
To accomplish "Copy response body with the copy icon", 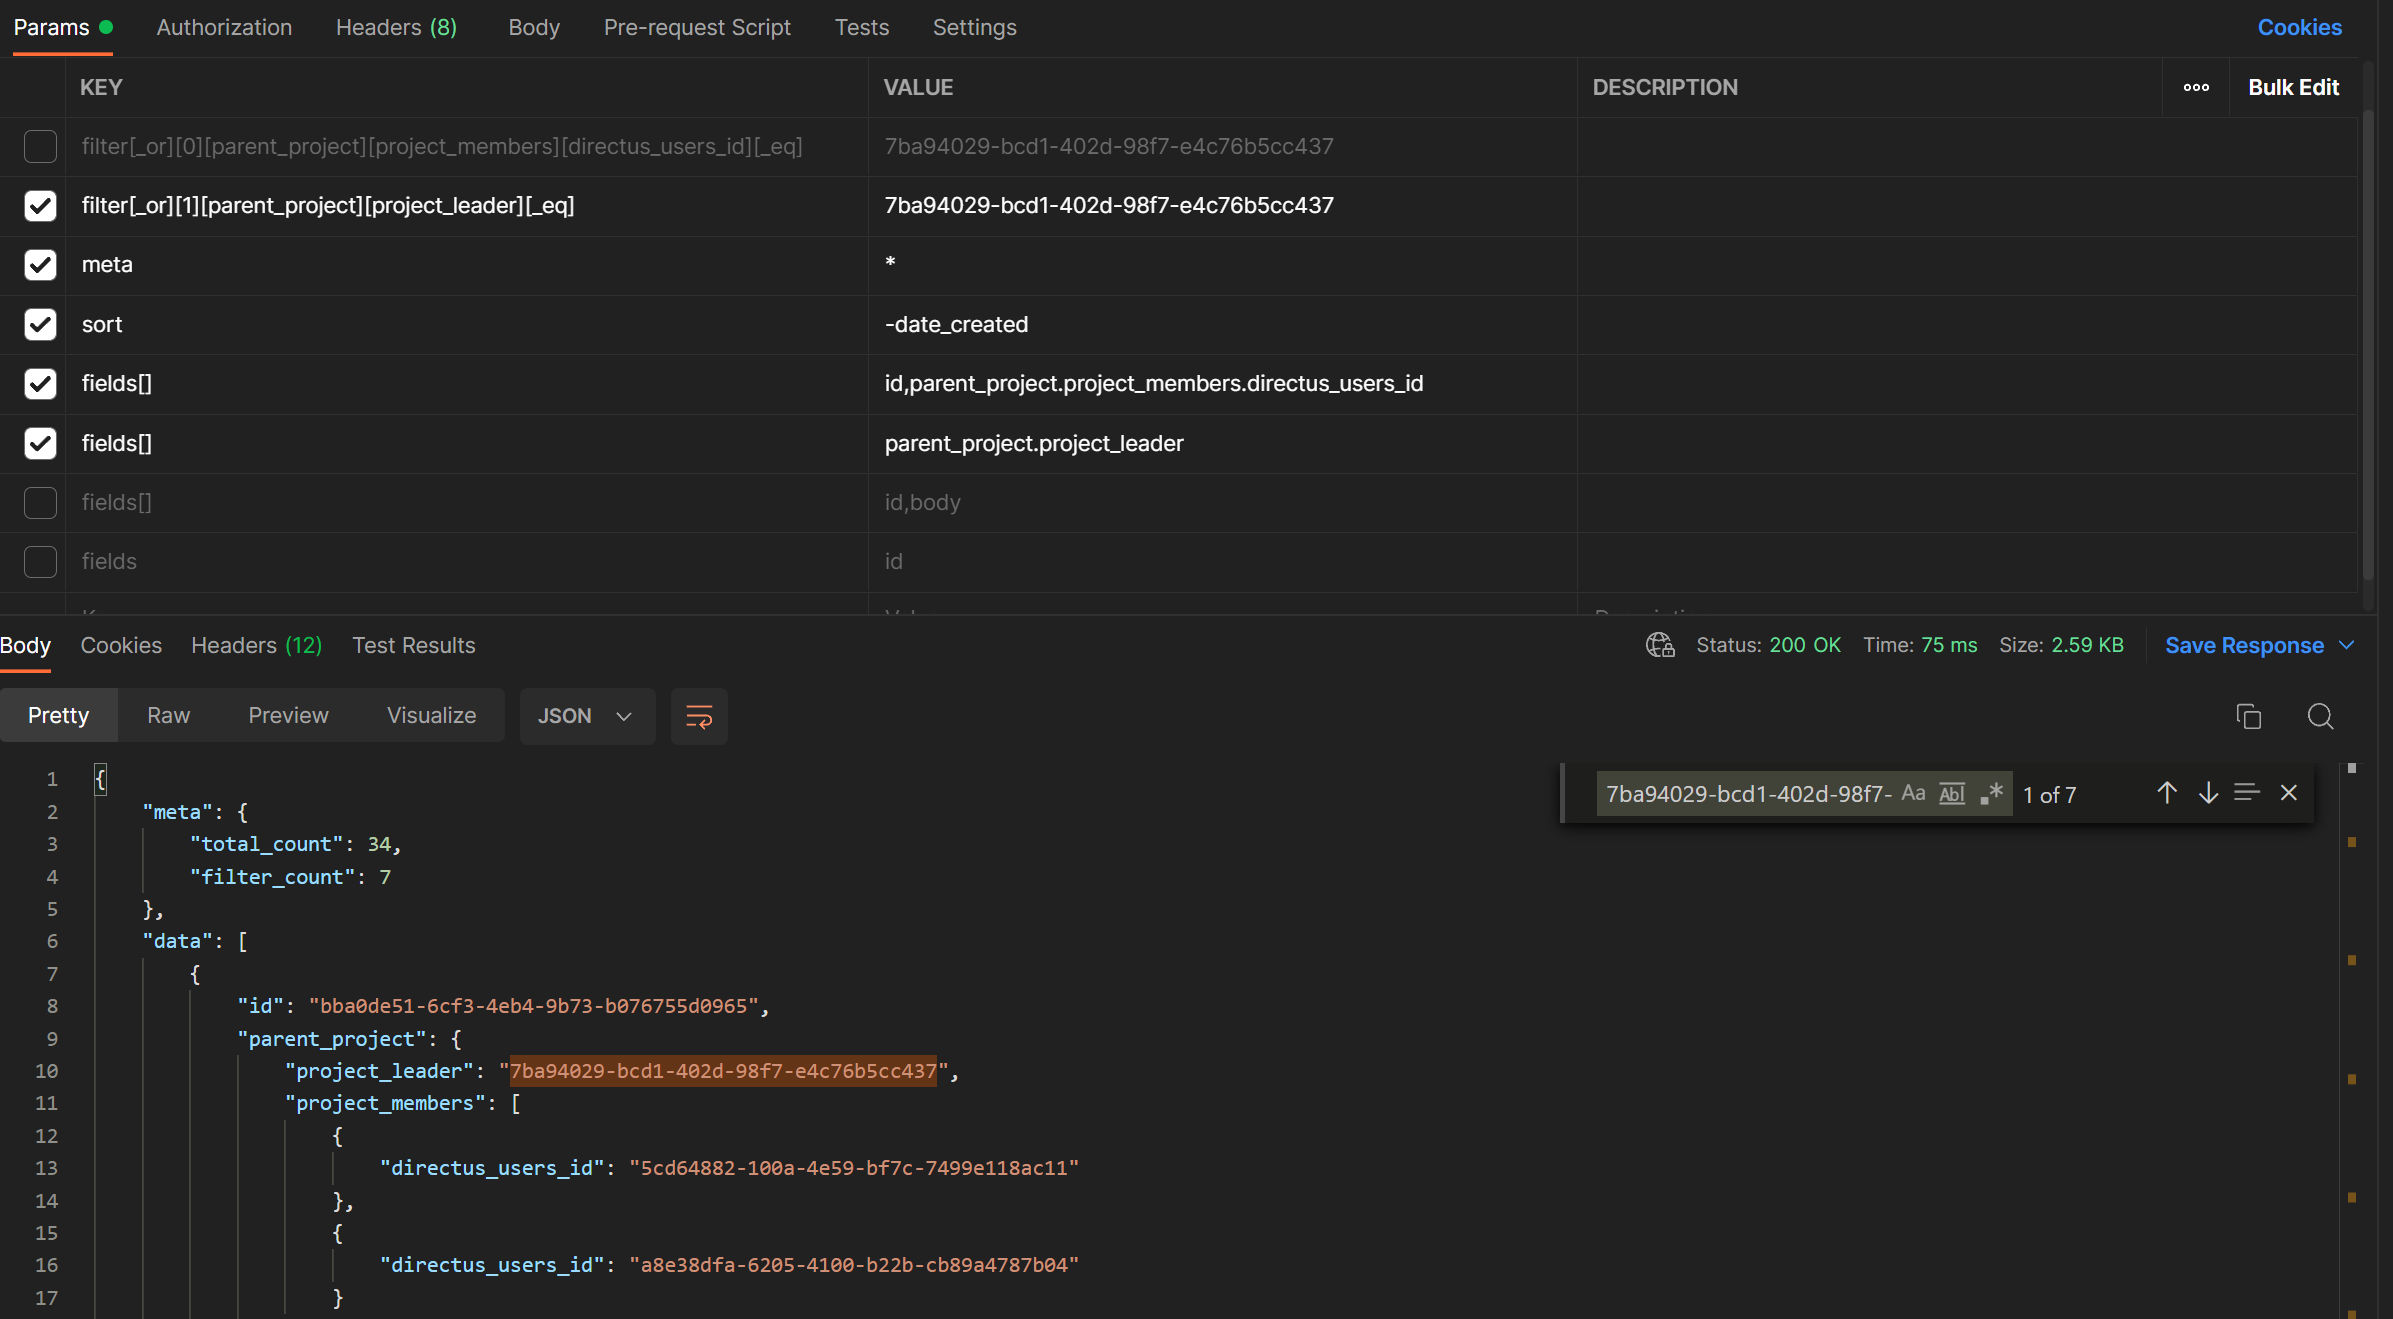I will pos(2249,716).
